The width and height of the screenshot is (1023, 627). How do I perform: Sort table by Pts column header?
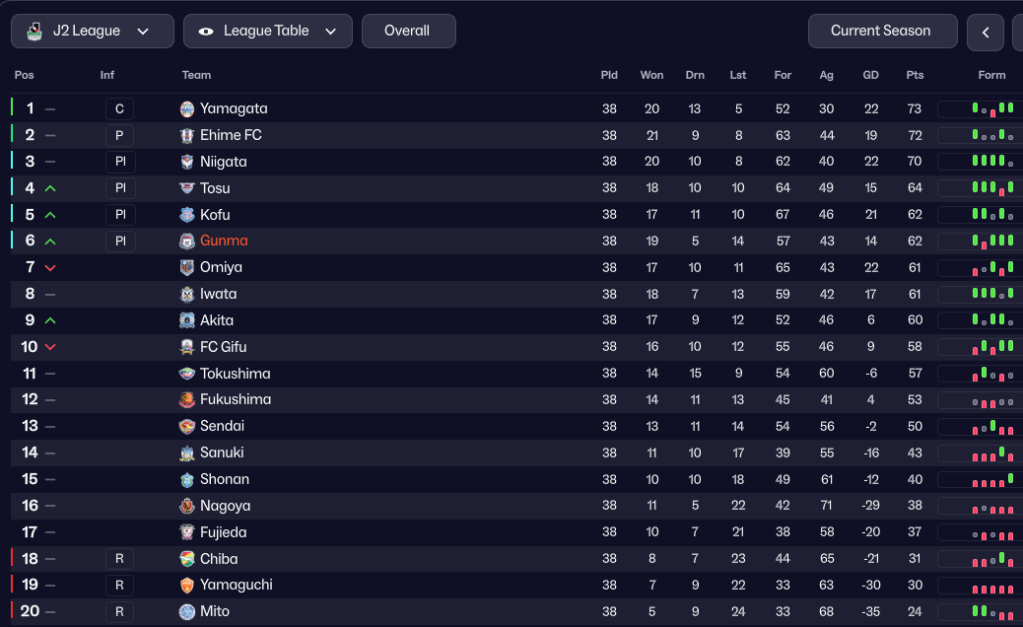(x=915, y=75)
